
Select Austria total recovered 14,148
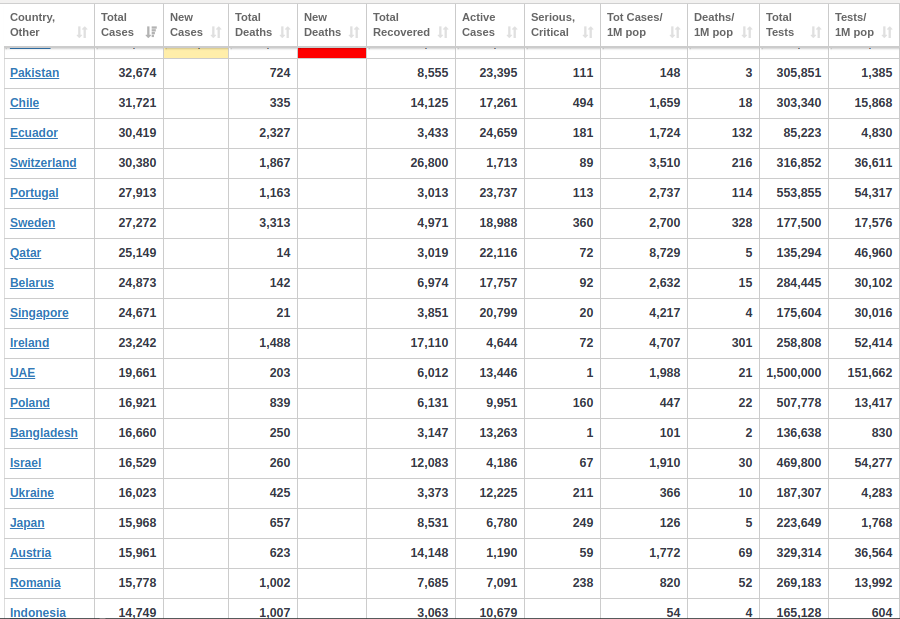coord(429,553)
